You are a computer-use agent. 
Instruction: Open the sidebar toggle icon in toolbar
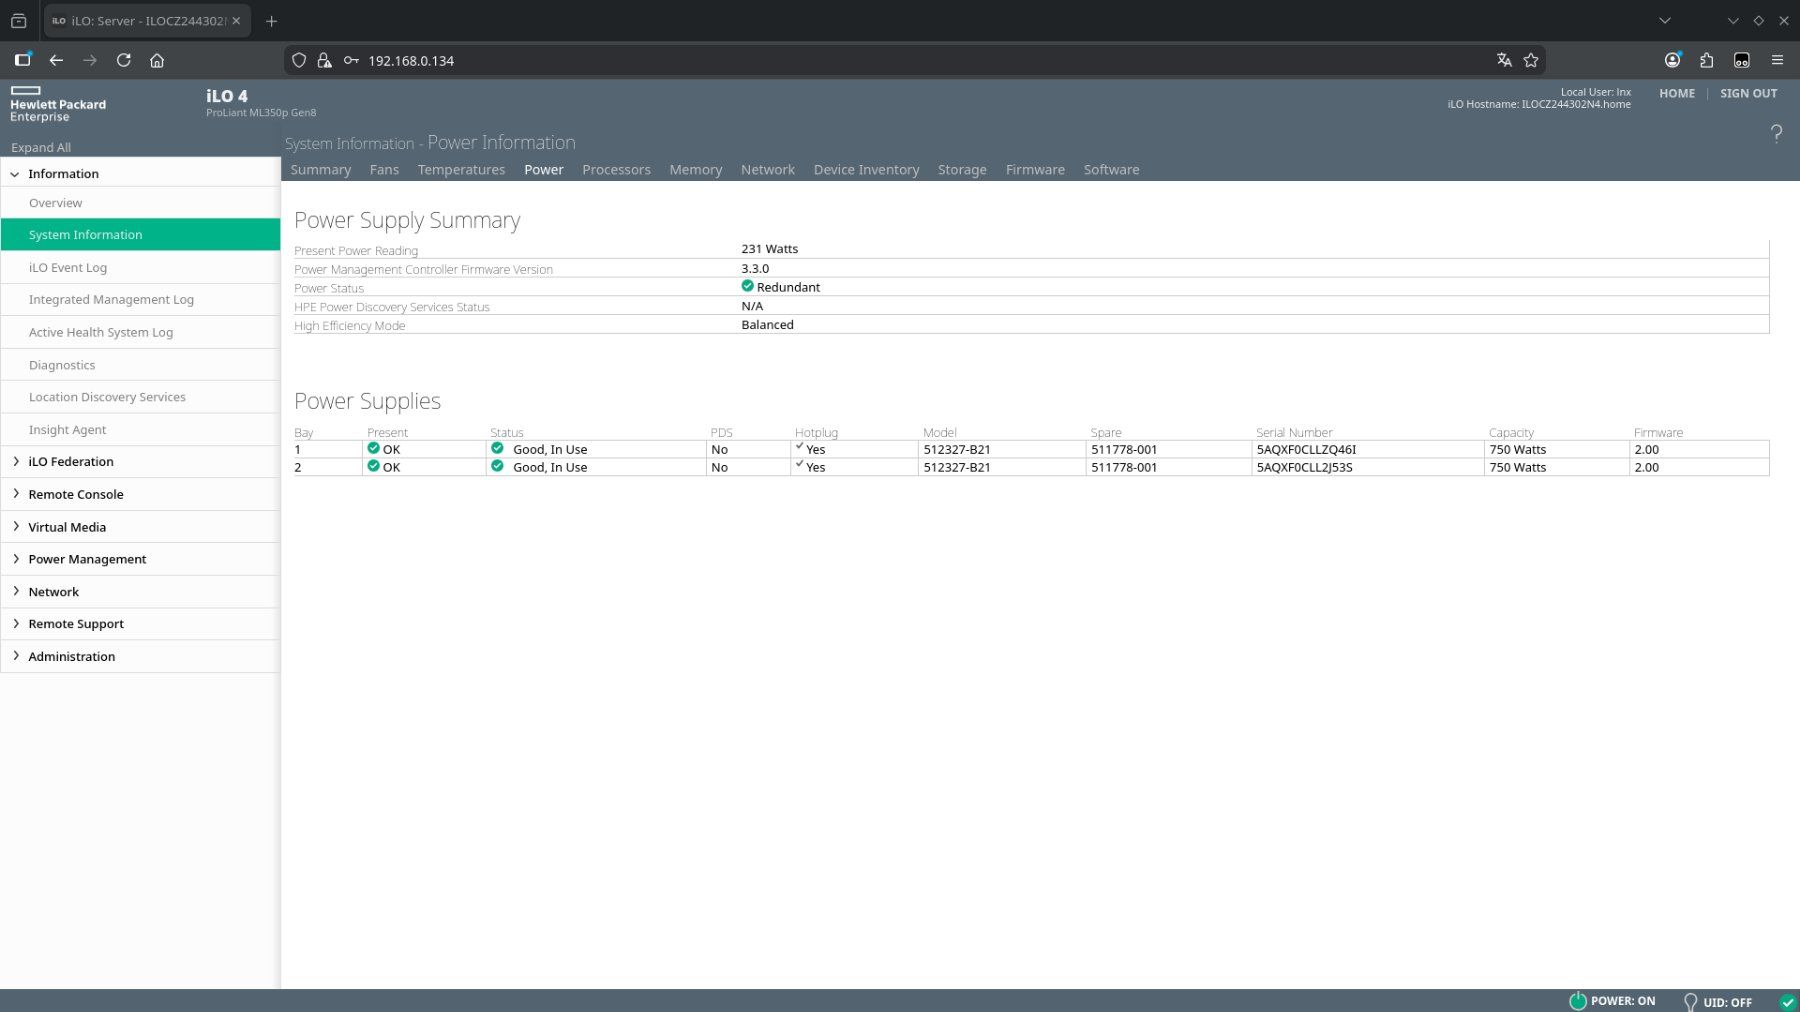click(x=22, y=60)
